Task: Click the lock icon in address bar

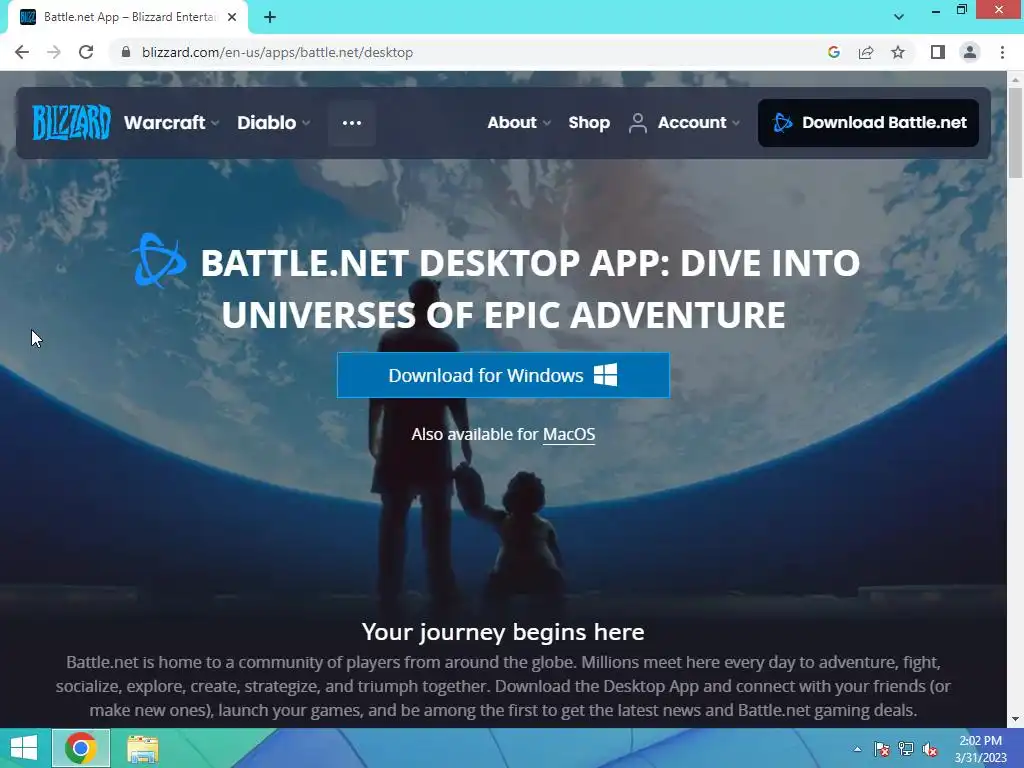Action: (126, 52)
